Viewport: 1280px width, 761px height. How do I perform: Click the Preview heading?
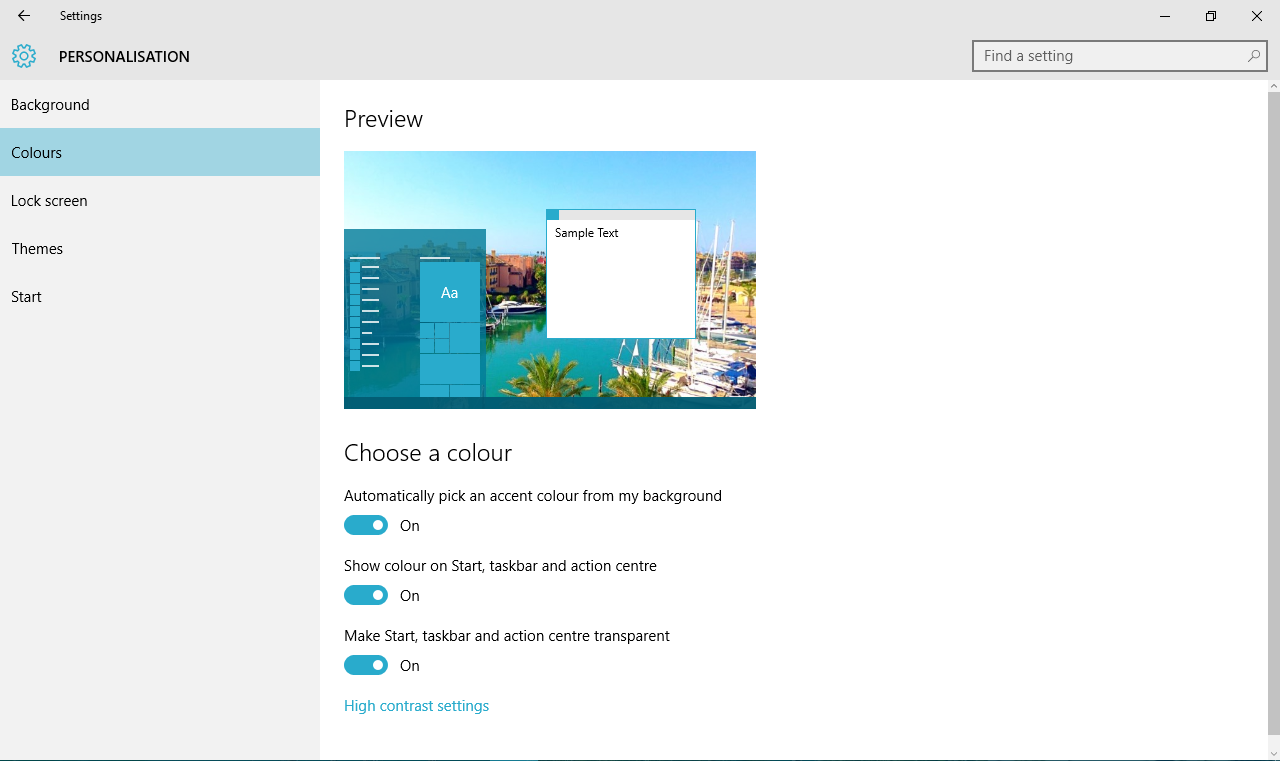(x=383, y=119)
